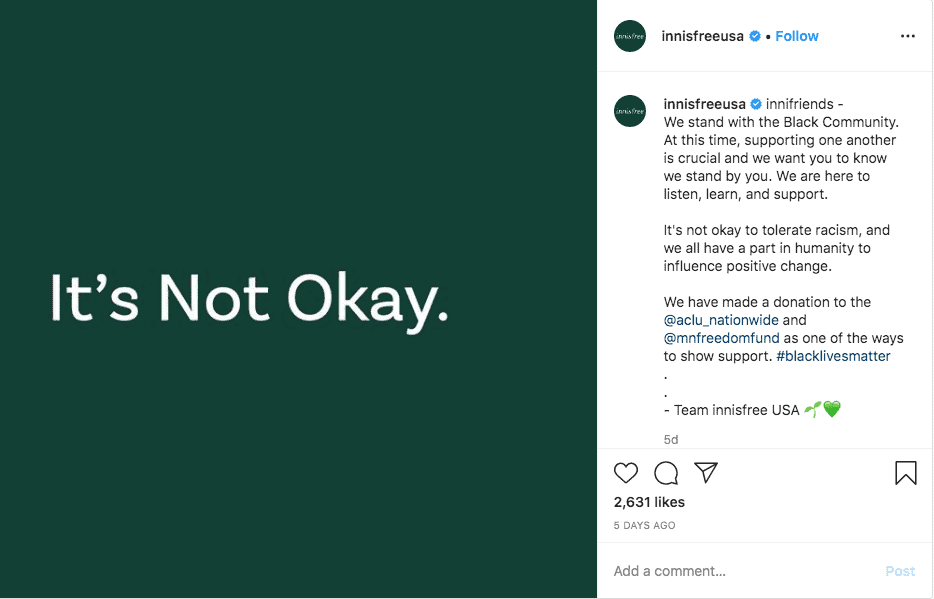This screenshot has height=599, width=934.
Task: Visit the @aclu_nationwide mention
Action: click(721, 320)
